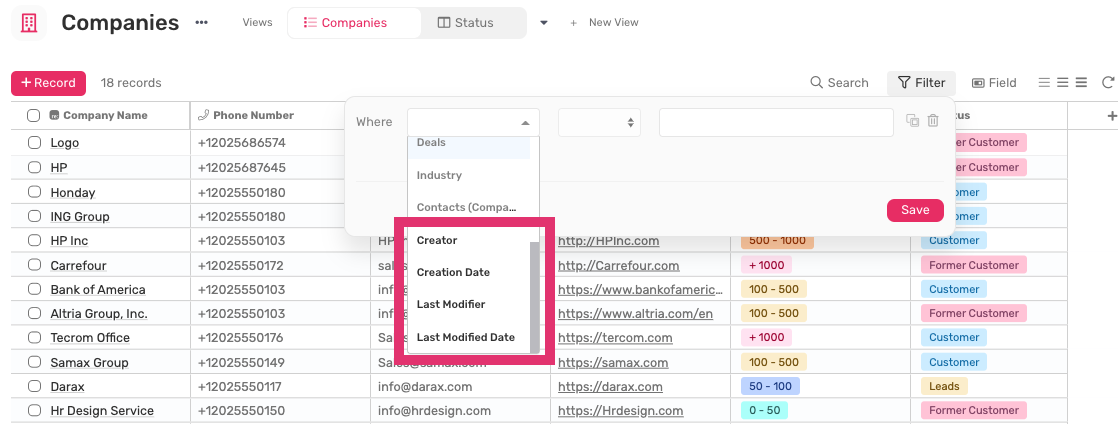Click info@darax.com email cell
1118x424 pixels.
[425, 387]
